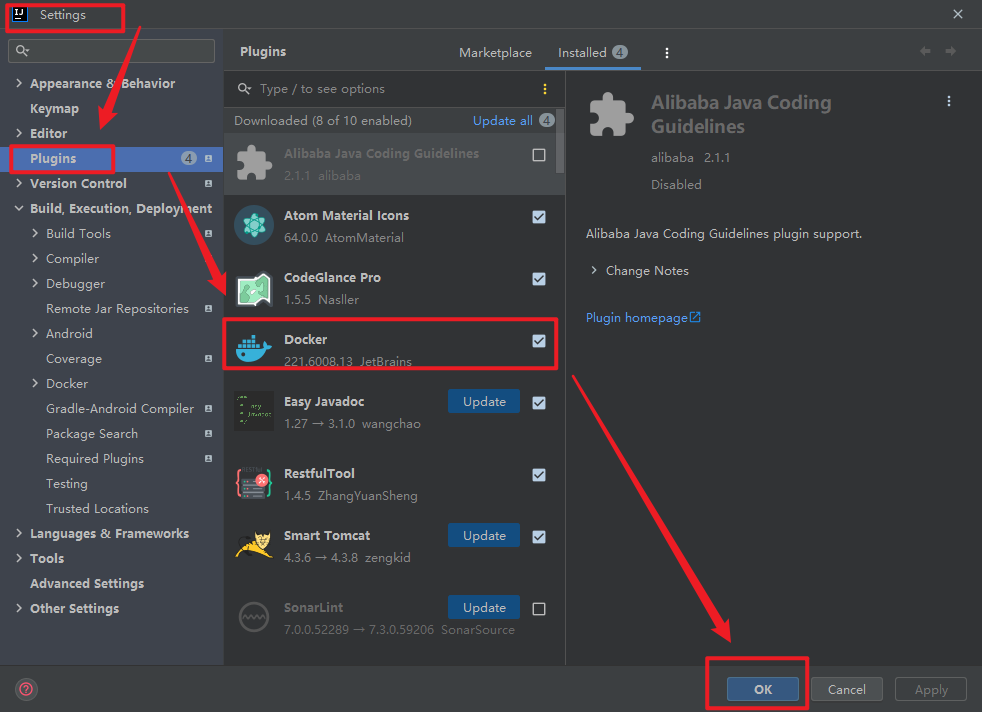Select Version Control in the settings tree

[x=78, y=183]
